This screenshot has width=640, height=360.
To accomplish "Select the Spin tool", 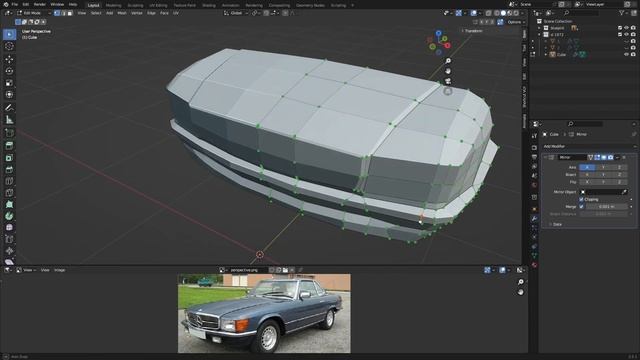I will point(9,216).
